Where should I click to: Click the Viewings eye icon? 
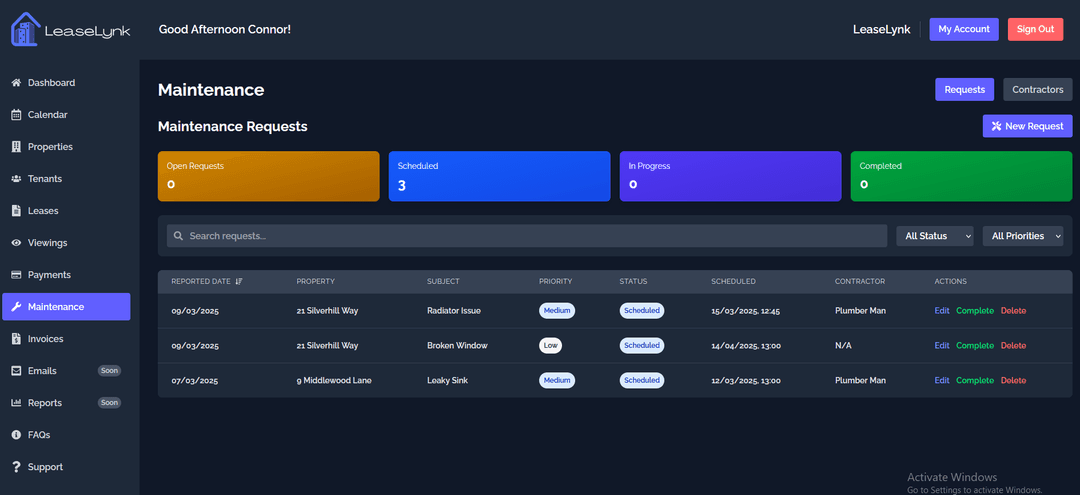tap(17, 243)
